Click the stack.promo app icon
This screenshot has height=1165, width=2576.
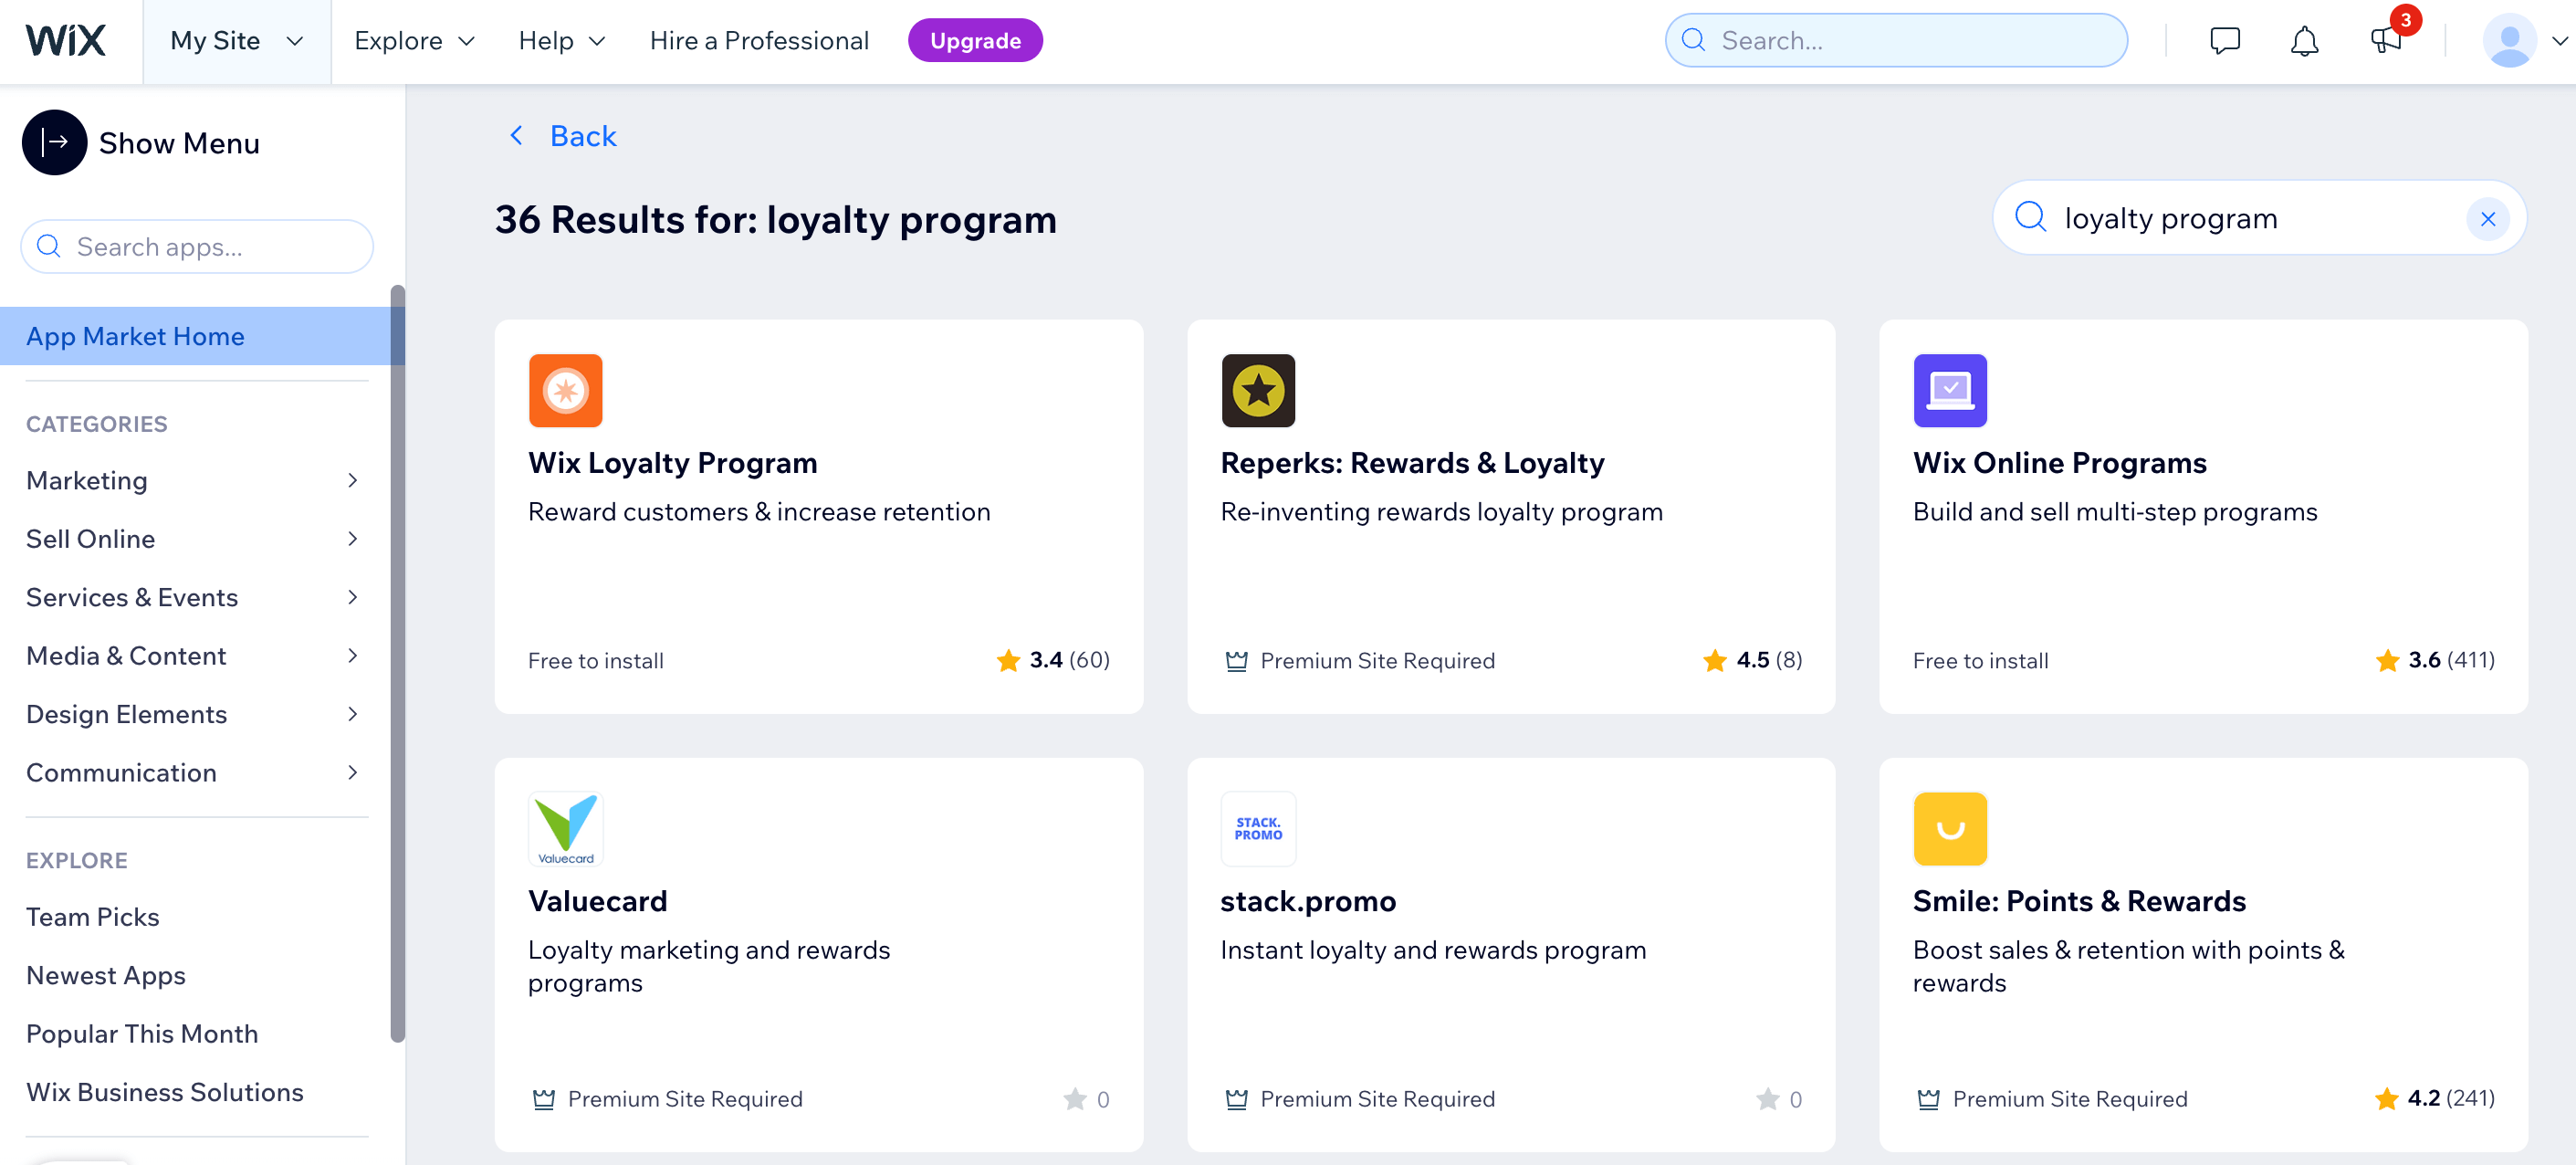pos(1260,828)
